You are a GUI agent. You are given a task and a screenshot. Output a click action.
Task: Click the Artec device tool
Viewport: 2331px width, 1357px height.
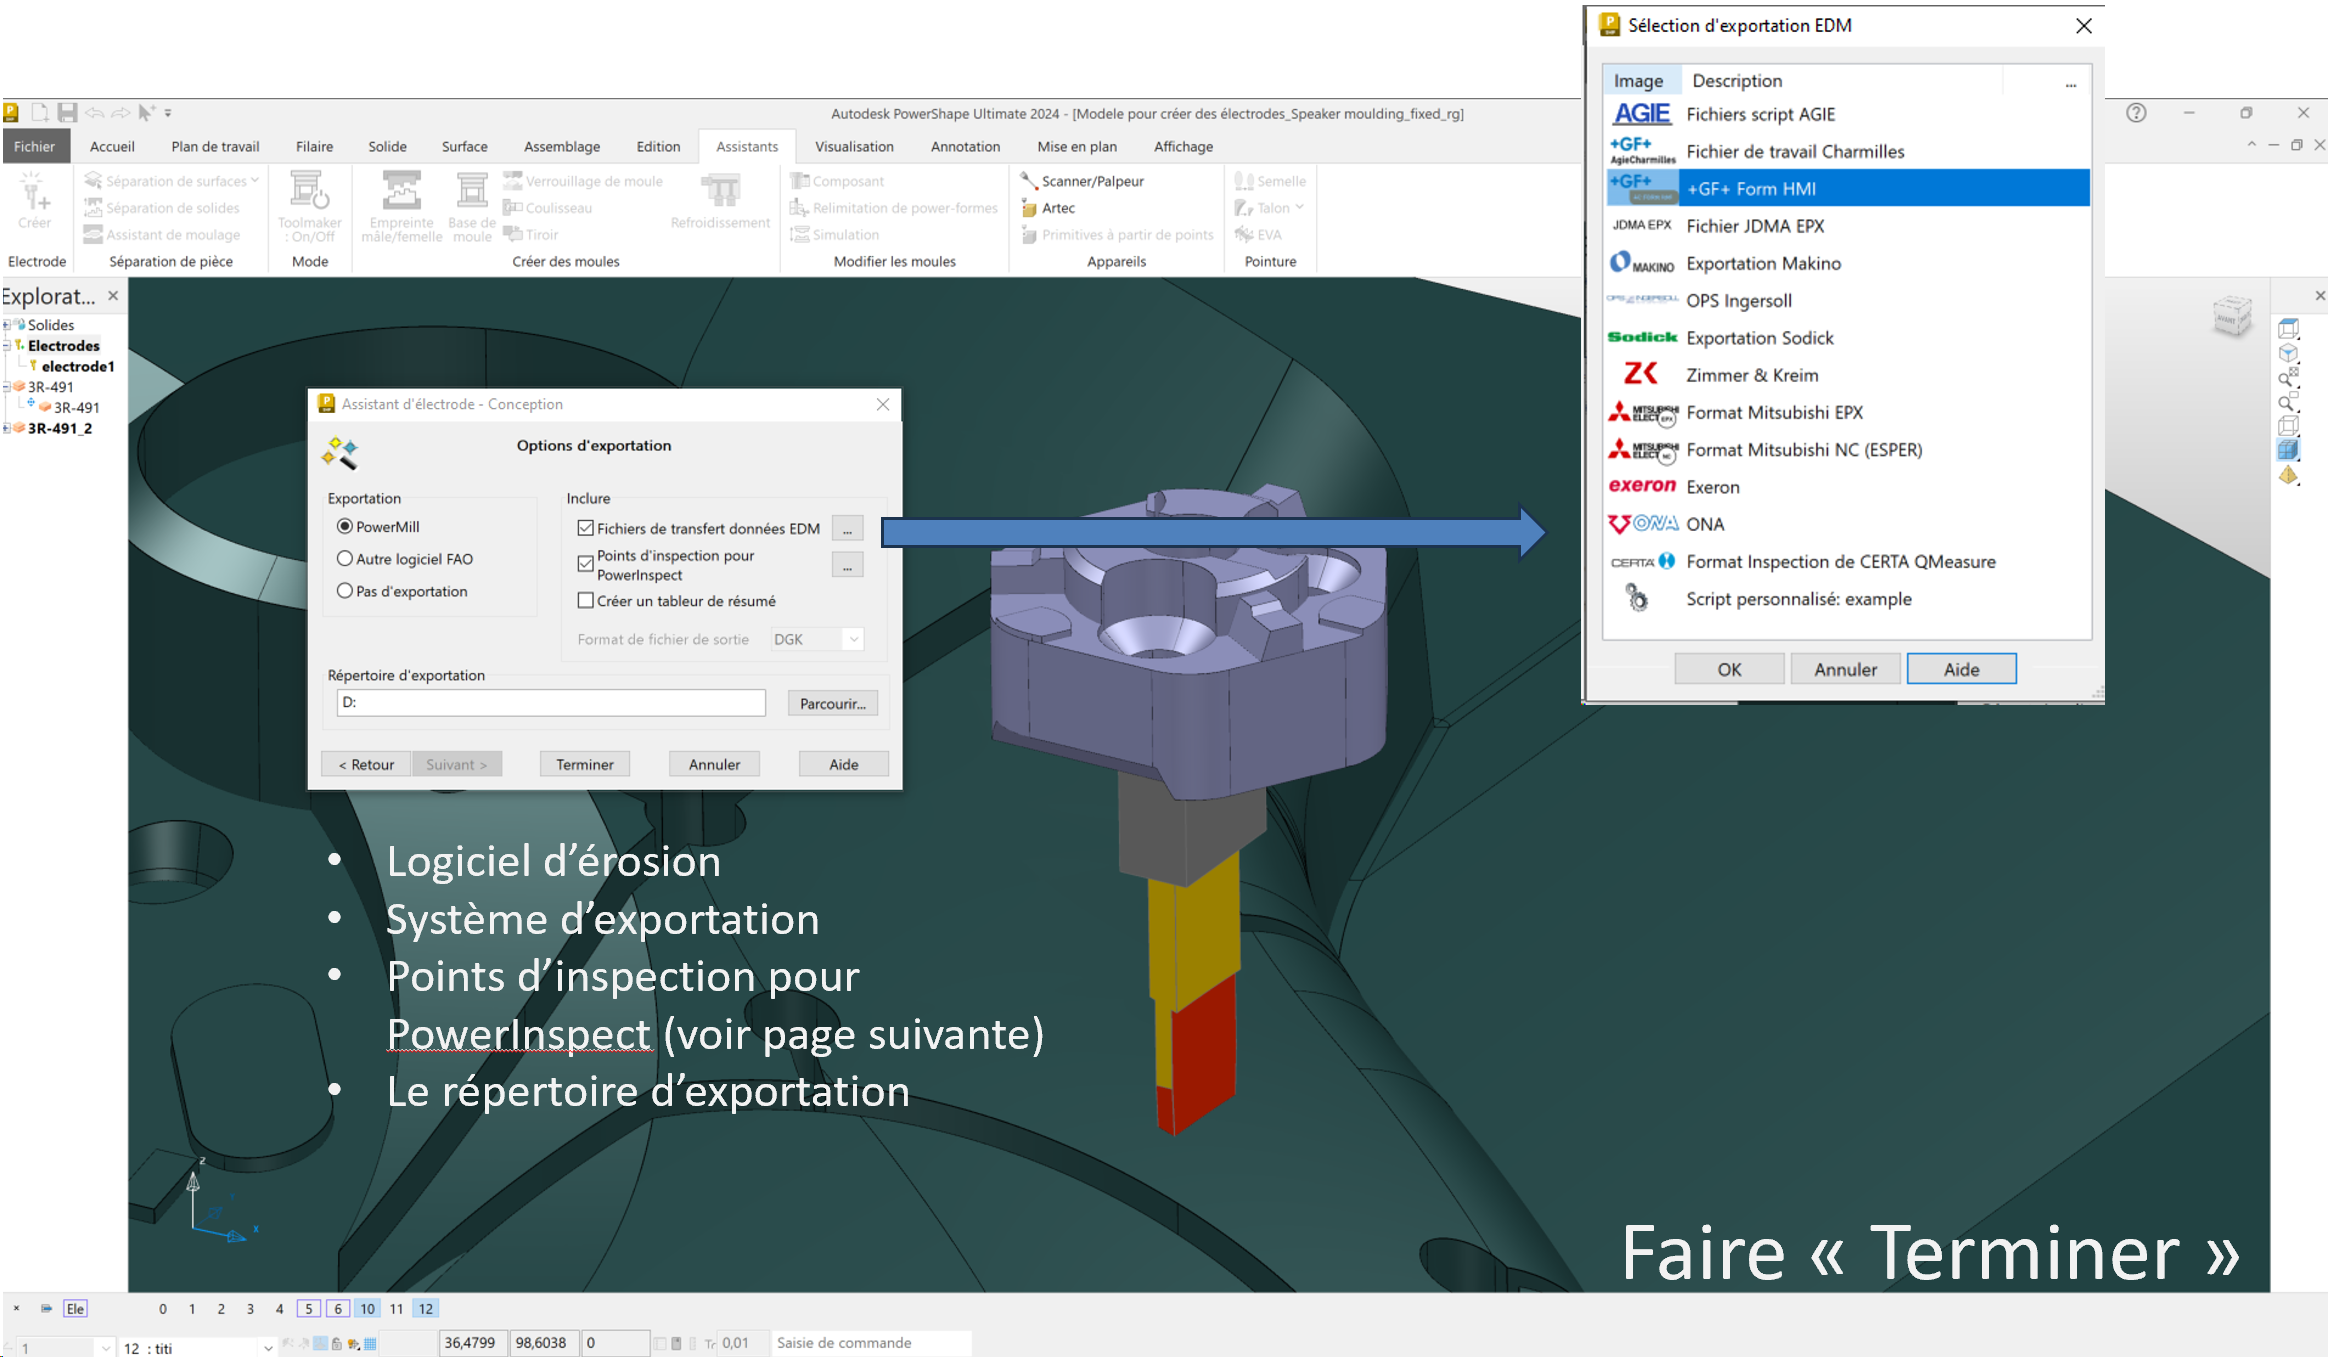pos(1047,208)
